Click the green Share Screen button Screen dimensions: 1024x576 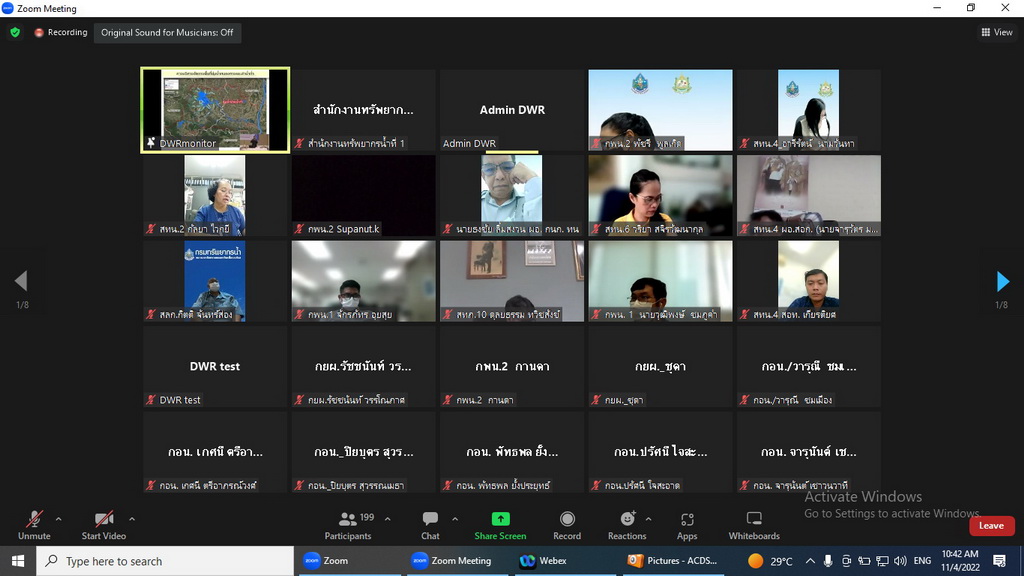pos(500,526)
